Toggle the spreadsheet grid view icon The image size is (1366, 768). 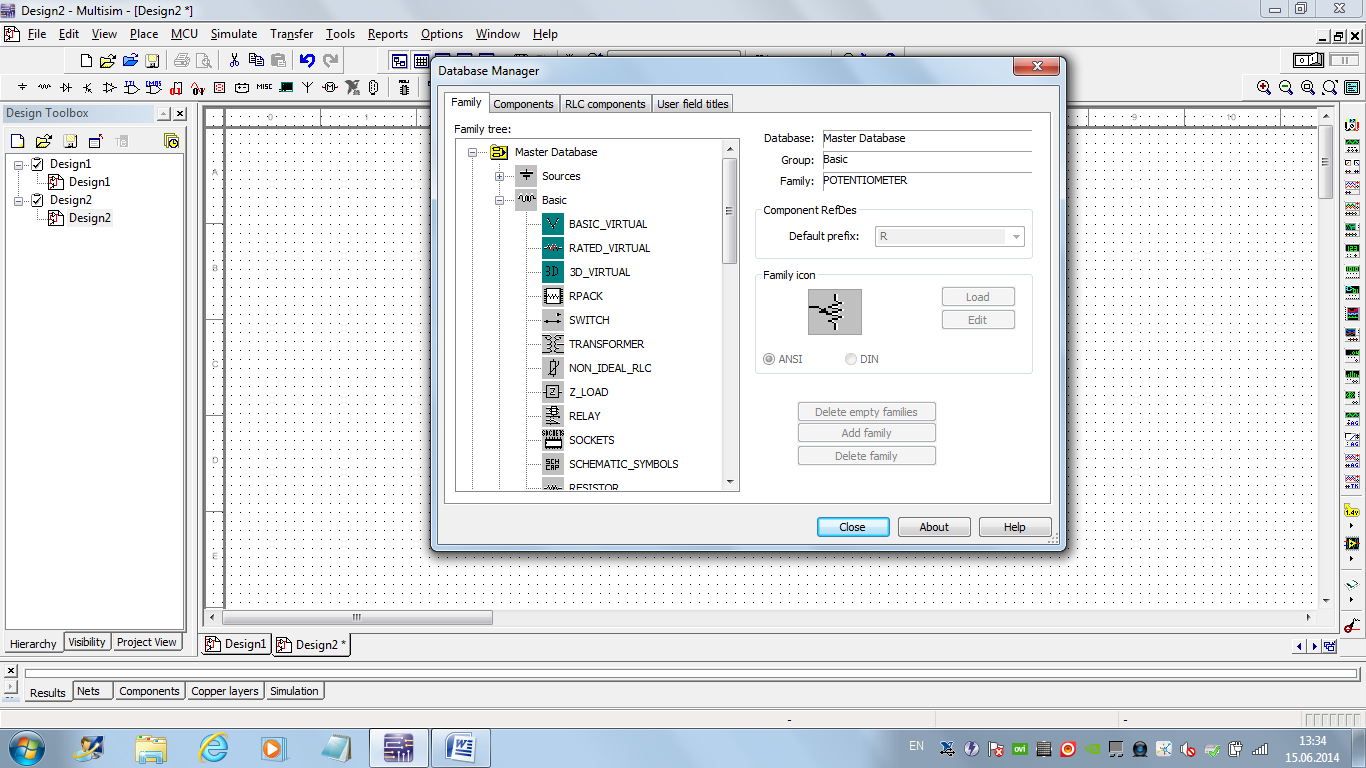(x=421, y=61)
